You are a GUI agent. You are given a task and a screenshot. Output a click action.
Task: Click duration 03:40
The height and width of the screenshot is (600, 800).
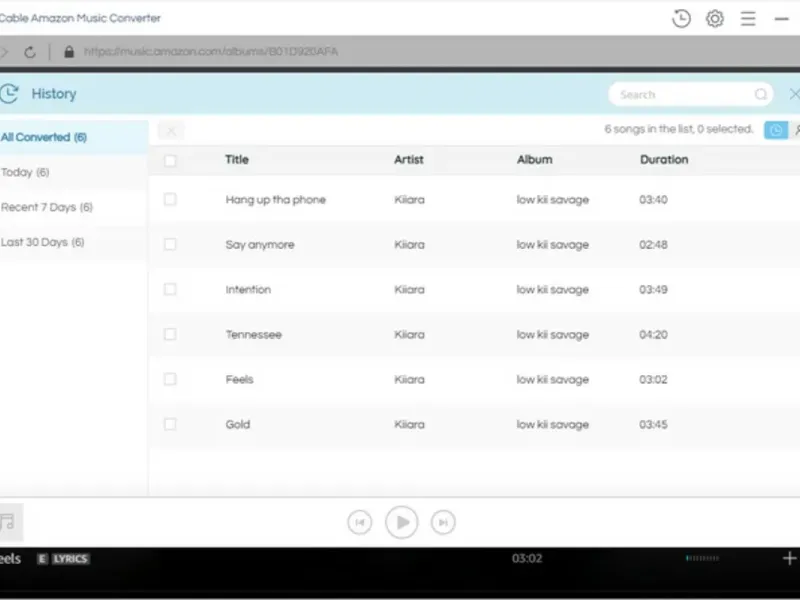pyautogui.click(x=653, y=200)
